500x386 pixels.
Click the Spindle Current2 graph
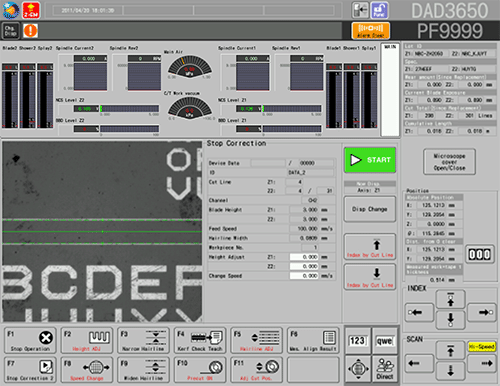pyautogui.click(x=90, y=77)
